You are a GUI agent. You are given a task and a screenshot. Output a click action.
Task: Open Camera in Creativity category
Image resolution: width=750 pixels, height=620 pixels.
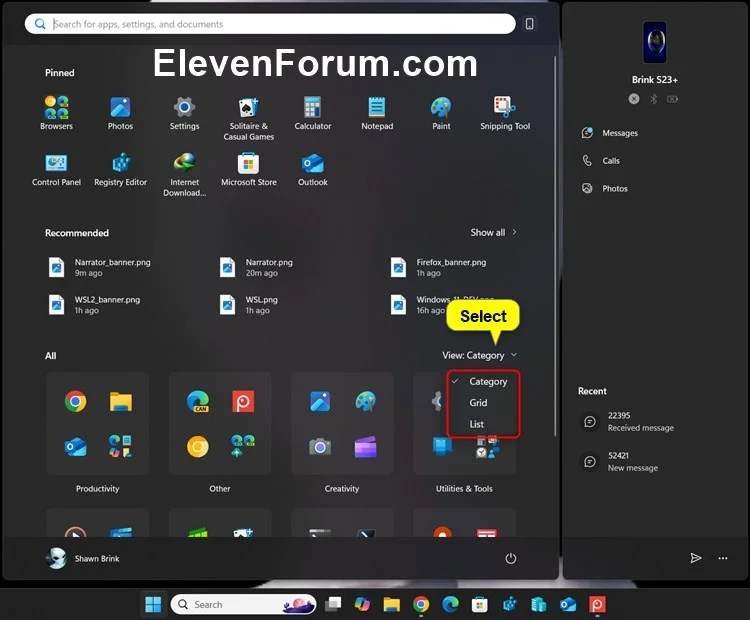click(320, 447)
